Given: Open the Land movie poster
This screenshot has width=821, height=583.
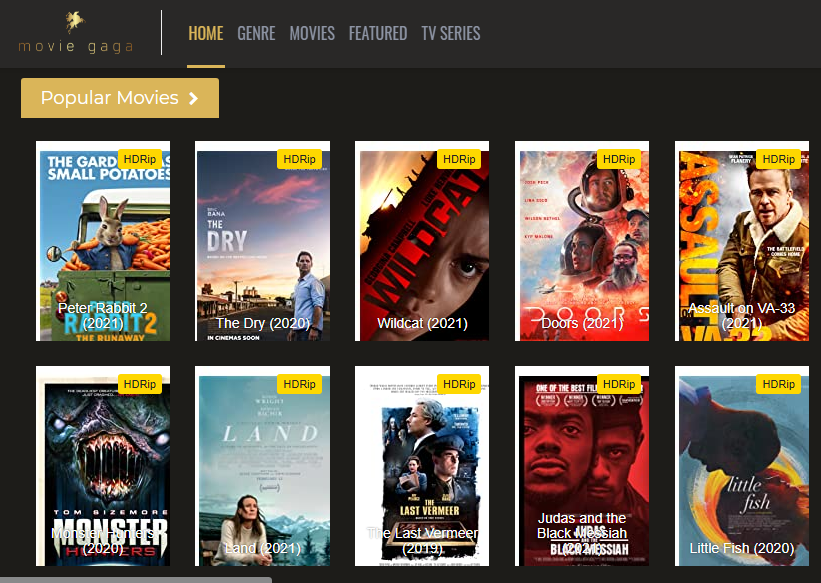Looking at the screenshot, I should [x=262, y=466].
